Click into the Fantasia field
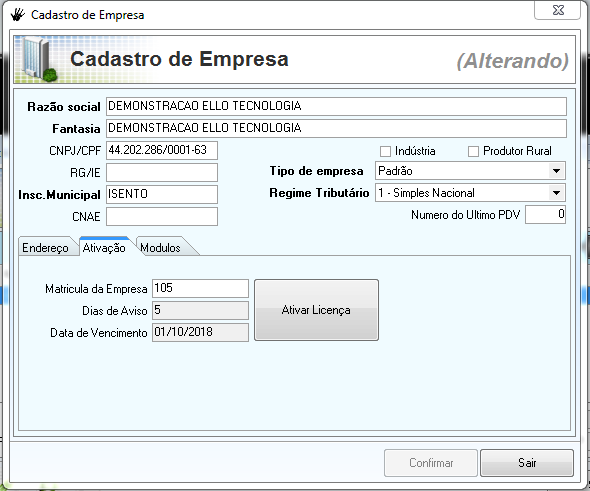 (336, 128)
